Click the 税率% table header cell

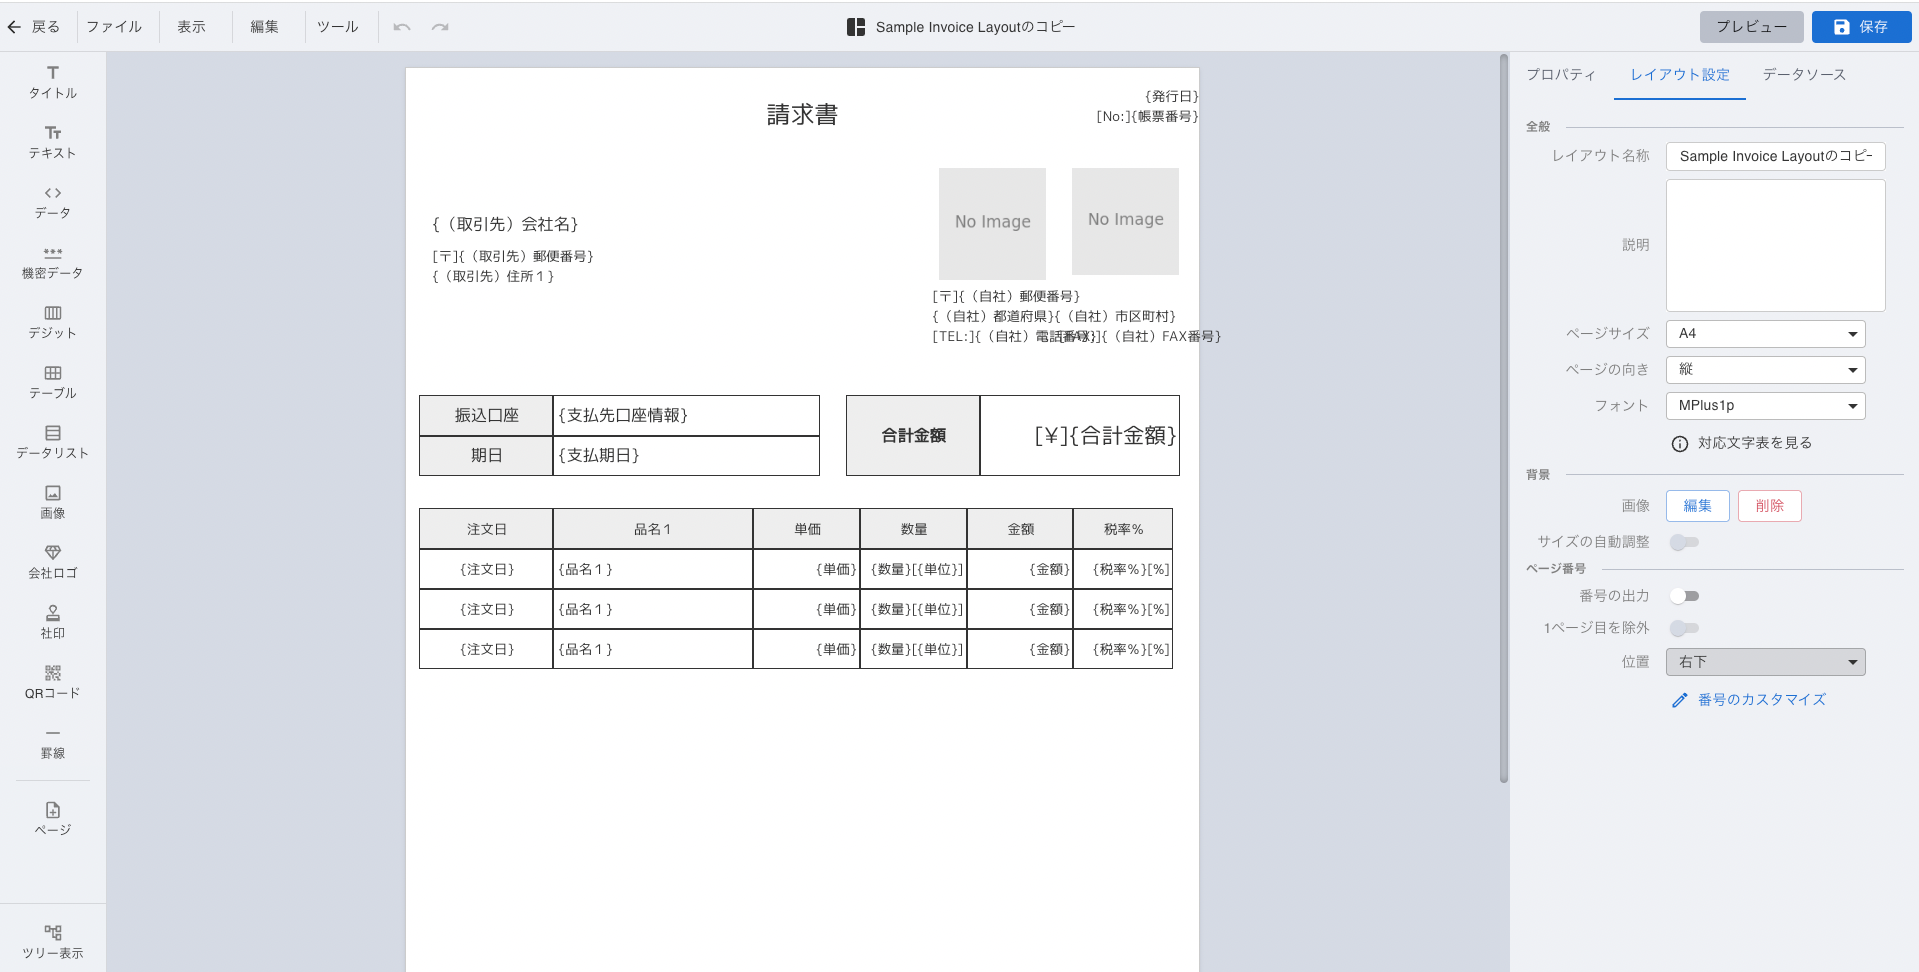(1123, 529)
